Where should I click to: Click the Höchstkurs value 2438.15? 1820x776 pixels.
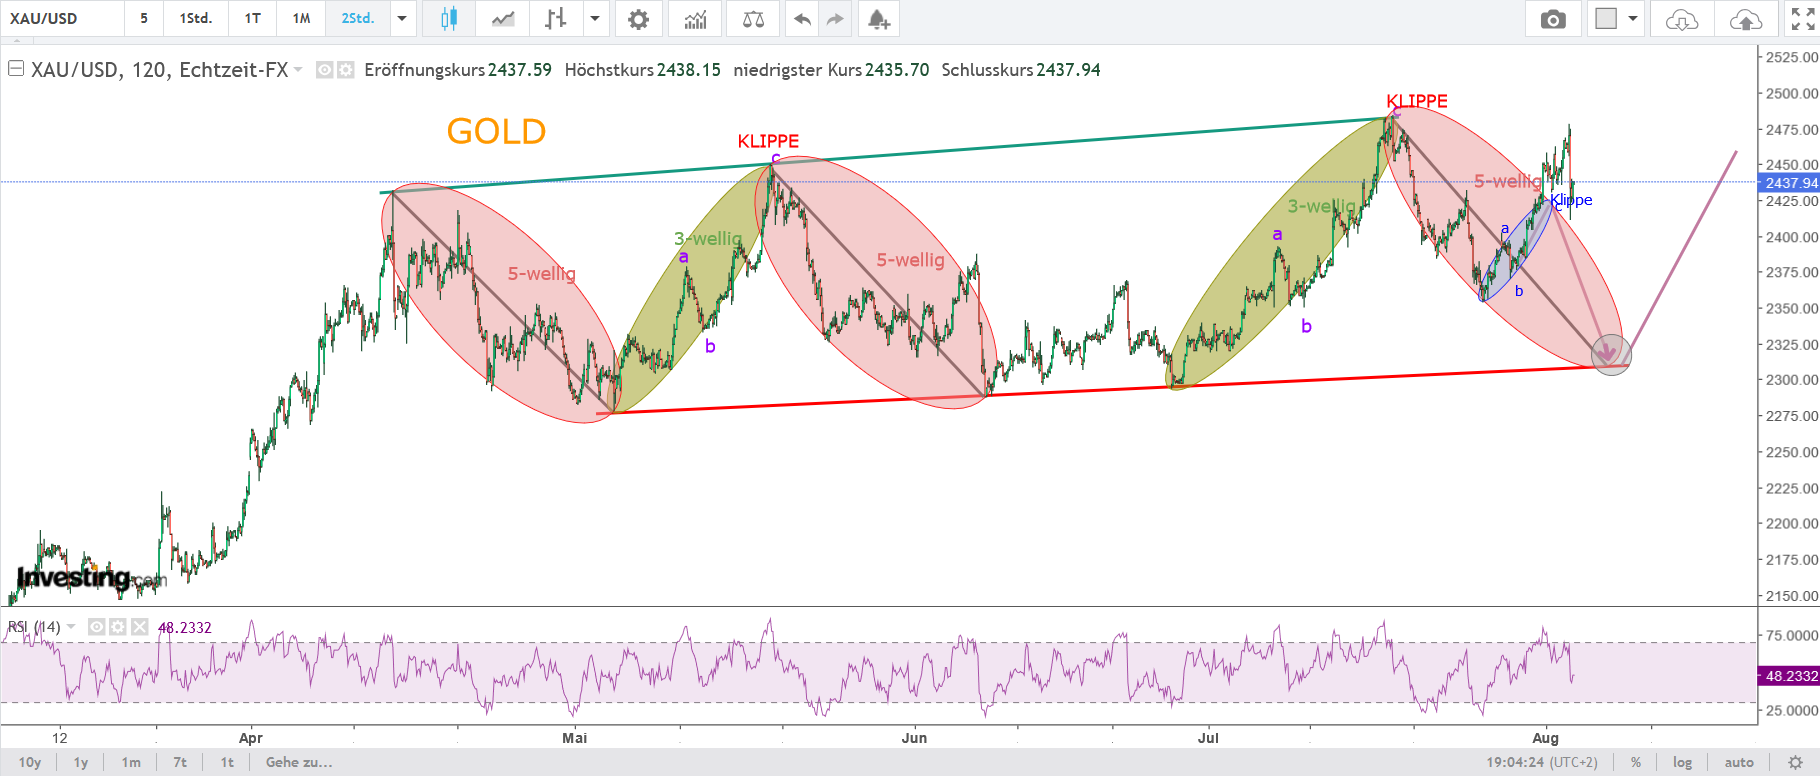(689, 70)
